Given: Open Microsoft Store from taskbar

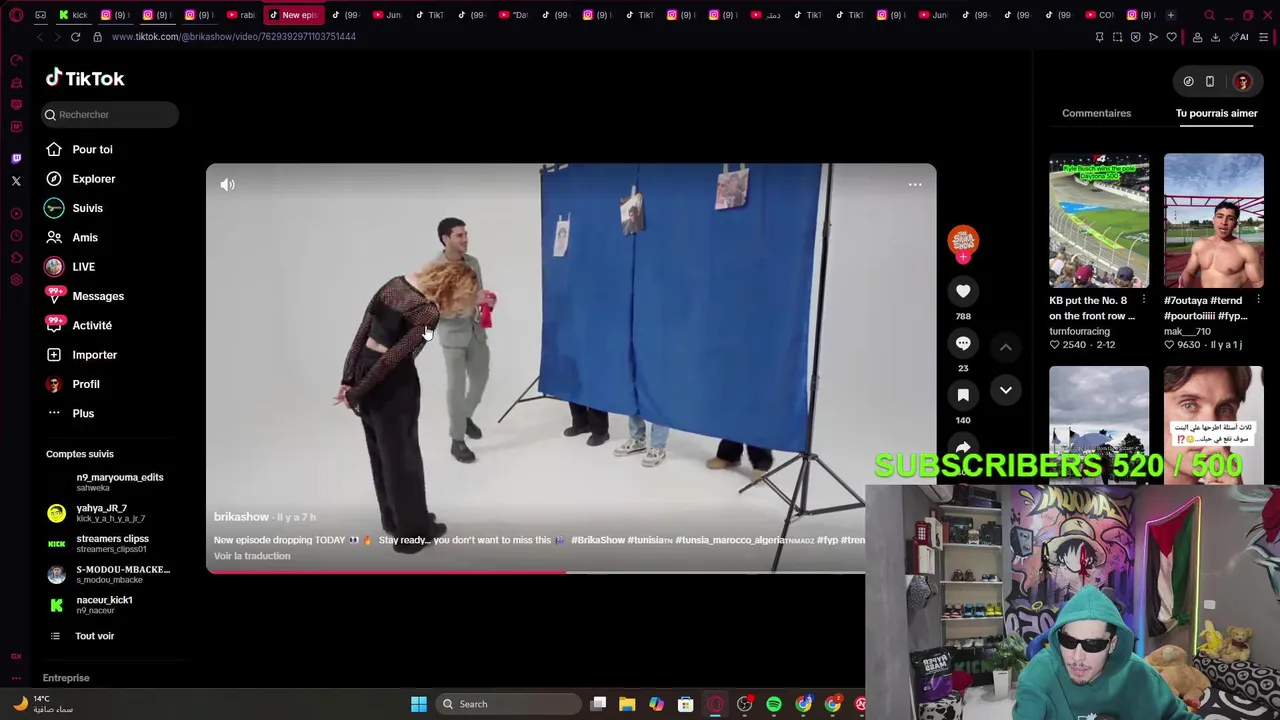Looking at the screenshot, I should [686, 704].
